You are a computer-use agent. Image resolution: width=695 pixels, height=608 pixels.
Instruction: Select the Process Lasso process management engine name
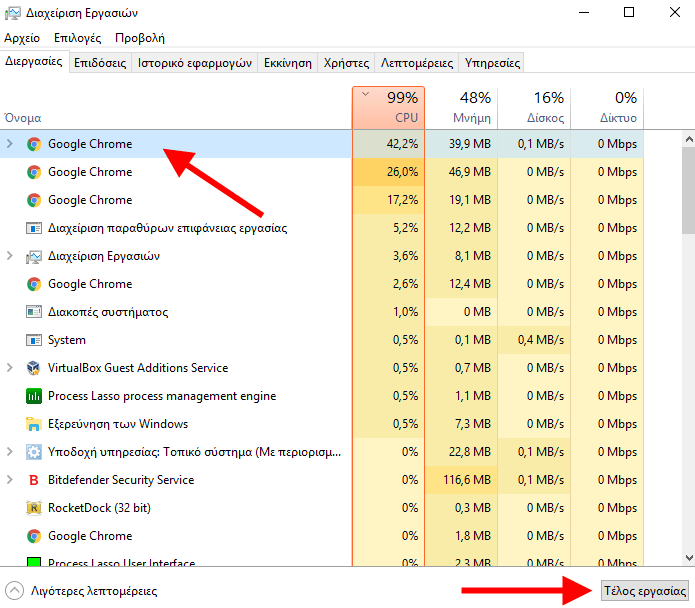coord(162,396)
